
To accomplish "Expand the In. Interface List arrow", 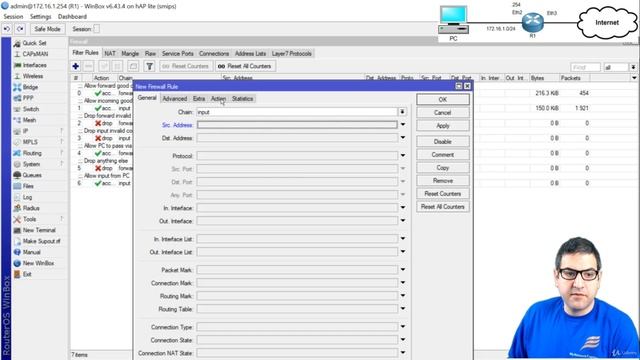I will (403, 239).
